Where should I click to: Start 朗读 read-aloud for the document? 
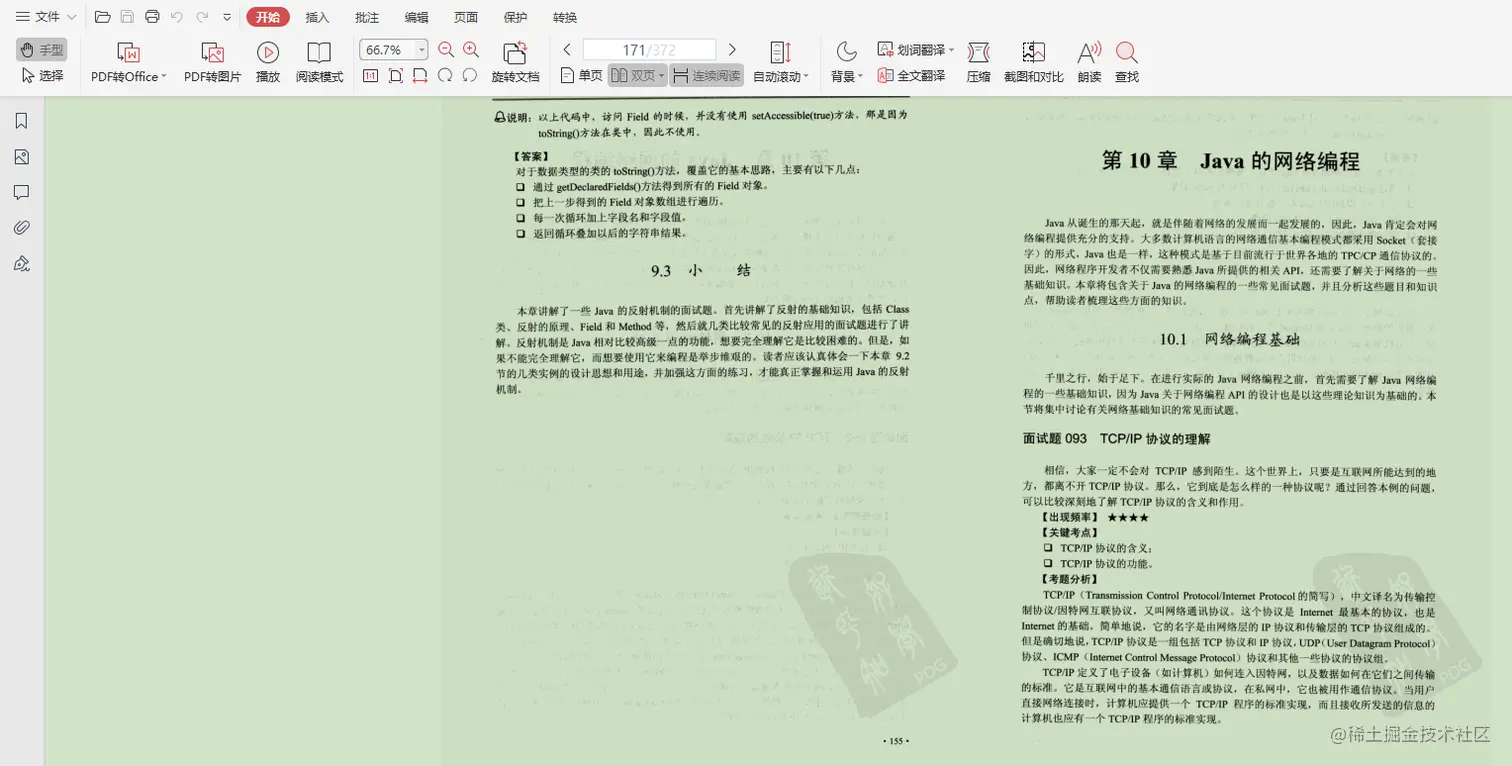coord(1089,60)
